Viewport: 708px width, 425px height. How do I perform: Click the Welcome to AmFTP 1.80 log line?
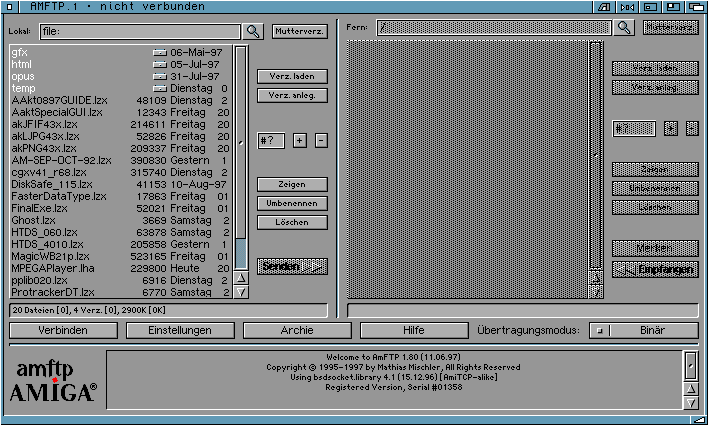click(x=393, y=357)
